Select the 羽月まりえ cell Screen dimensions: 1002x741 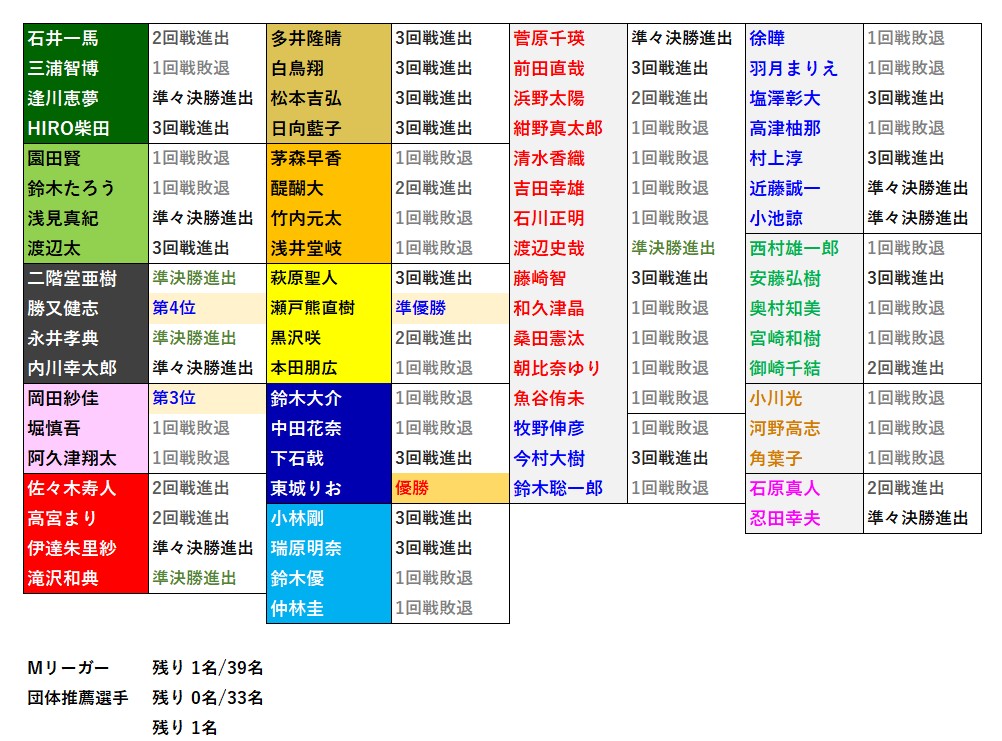pyautogui.click(x=805, y=68)
